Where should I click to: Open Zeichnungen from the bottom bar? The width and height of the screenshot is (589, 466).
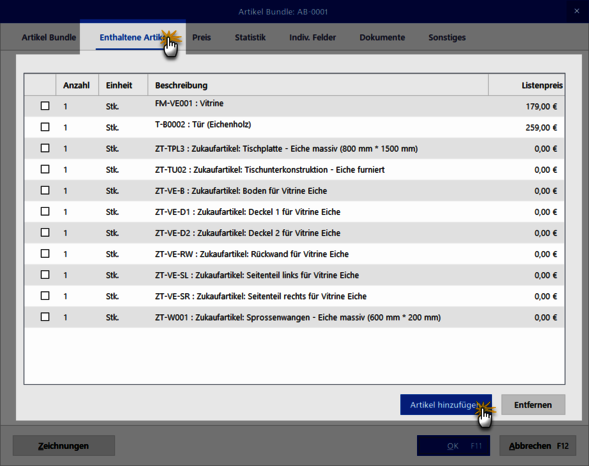pyautogui.click(x=63, y=446)
